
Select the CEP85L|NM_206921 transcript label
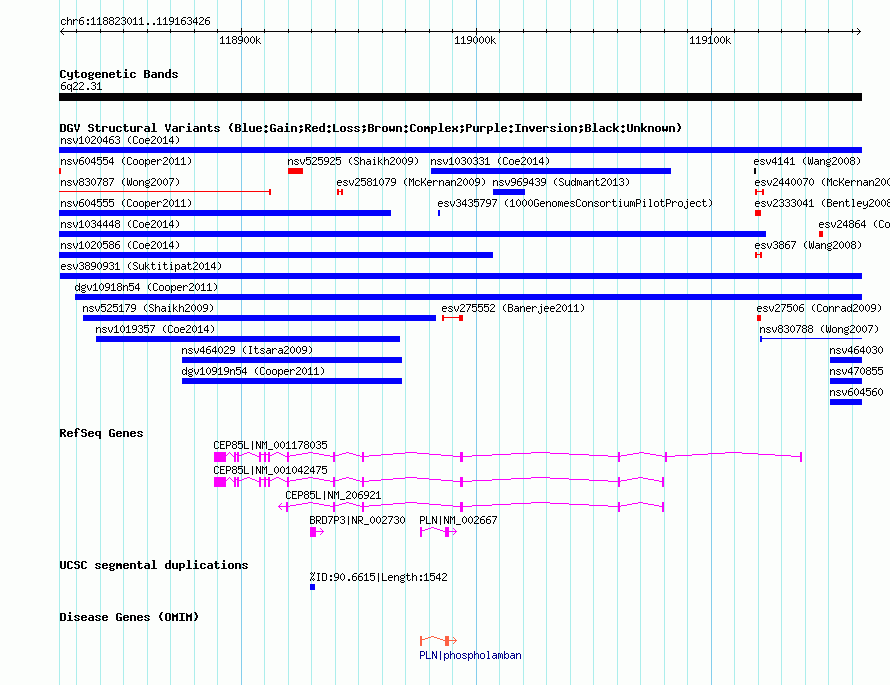[333, 495]
